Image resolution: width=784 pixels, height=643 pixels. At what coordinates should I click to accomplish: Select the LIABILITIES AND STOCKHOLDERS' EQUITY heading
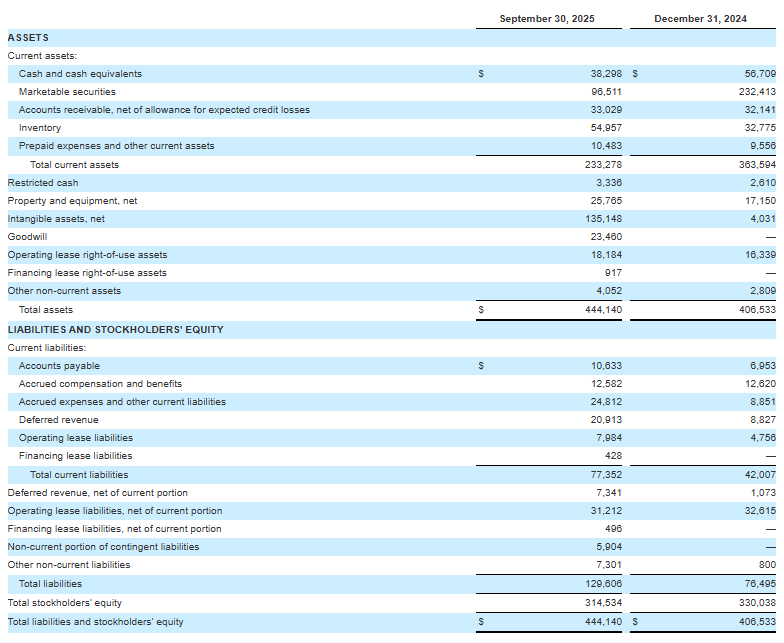pos(115,329)
